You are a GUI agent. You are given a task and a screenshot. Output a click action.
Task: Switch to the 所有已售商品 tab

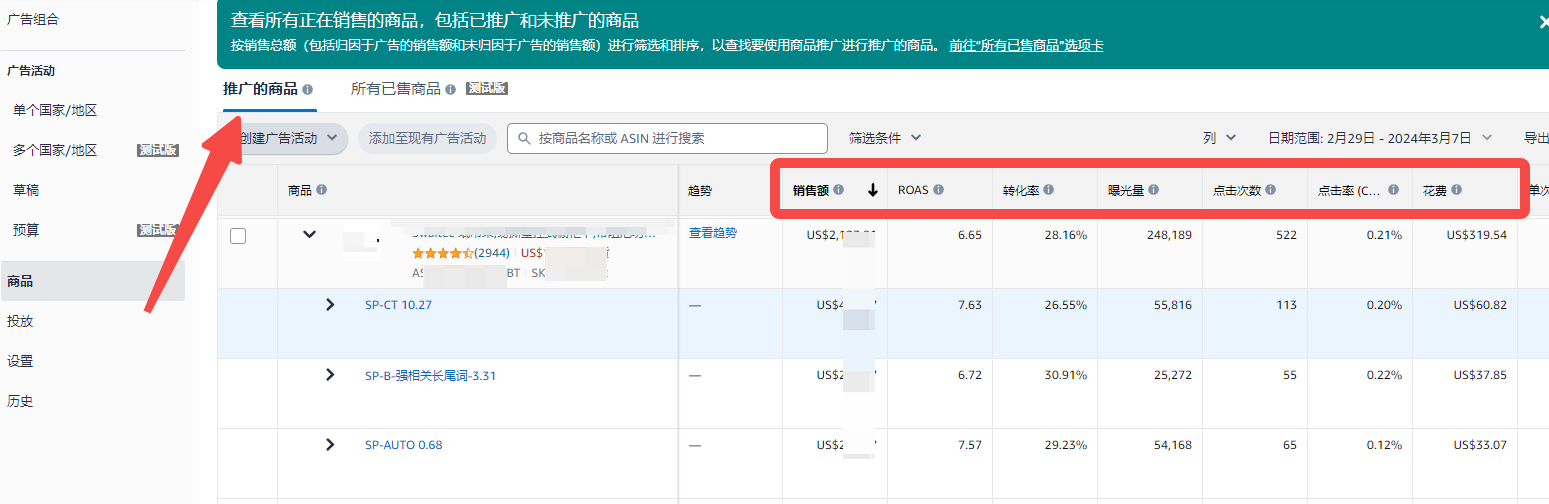pos(395,89)
